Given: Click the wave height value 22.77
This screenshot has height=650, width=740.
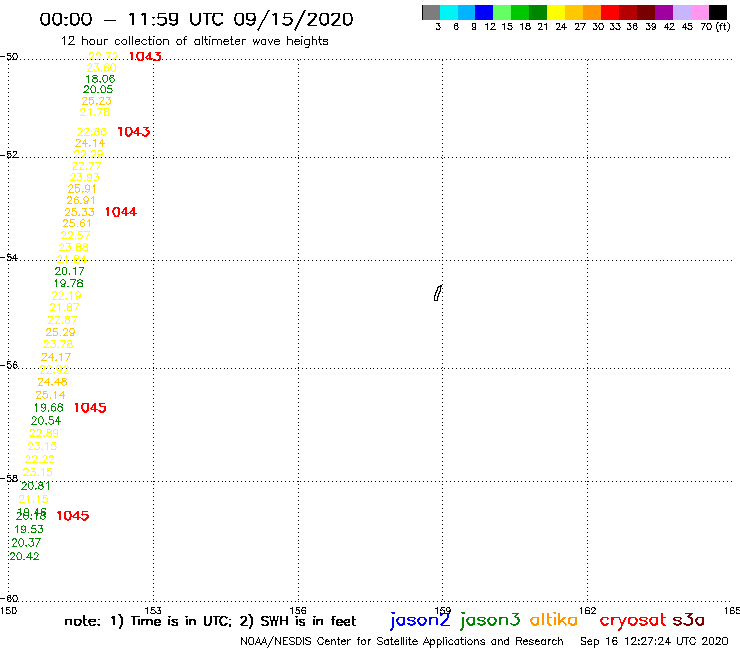Looking at the screenshot, I should click(x=86, y=166).
